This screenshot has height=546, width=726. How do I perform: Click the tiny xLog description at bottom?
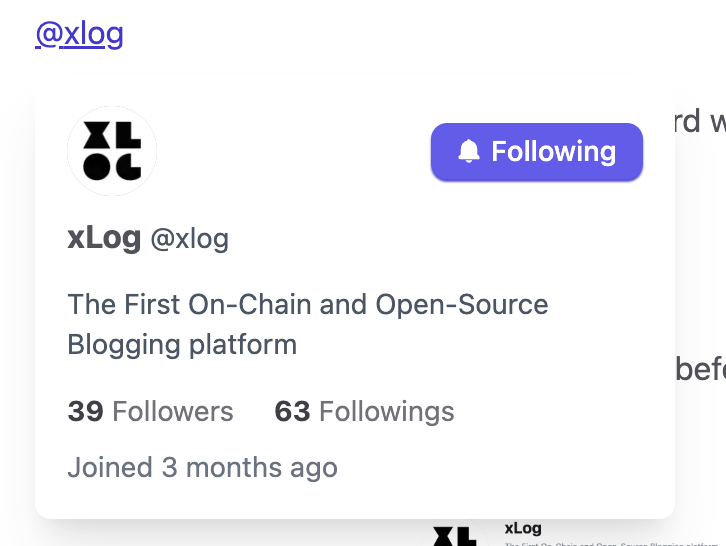point(612,544)
